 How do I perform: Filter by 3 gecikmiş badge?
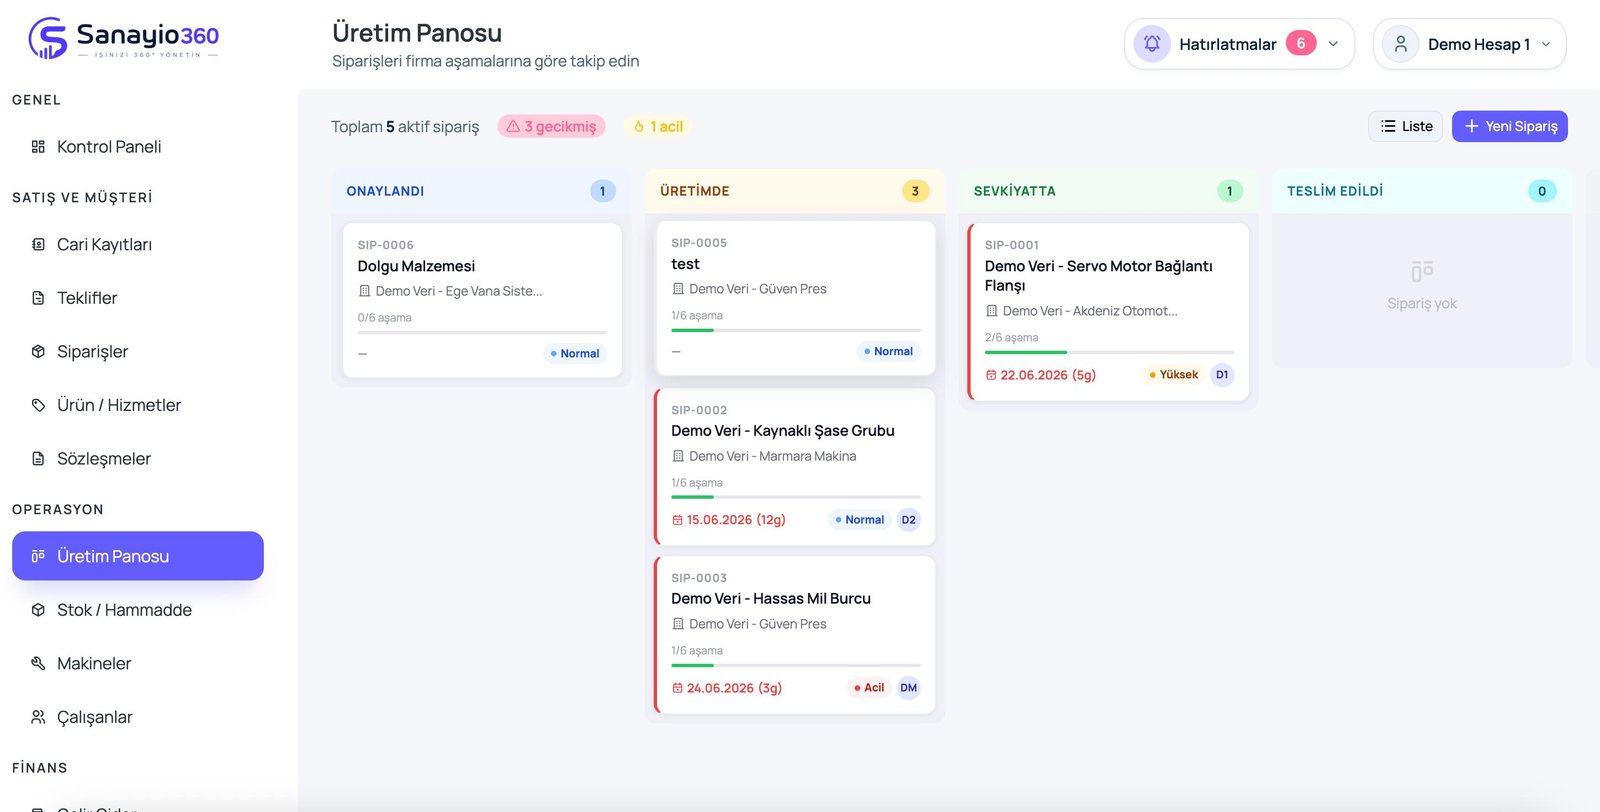point(551,126)
